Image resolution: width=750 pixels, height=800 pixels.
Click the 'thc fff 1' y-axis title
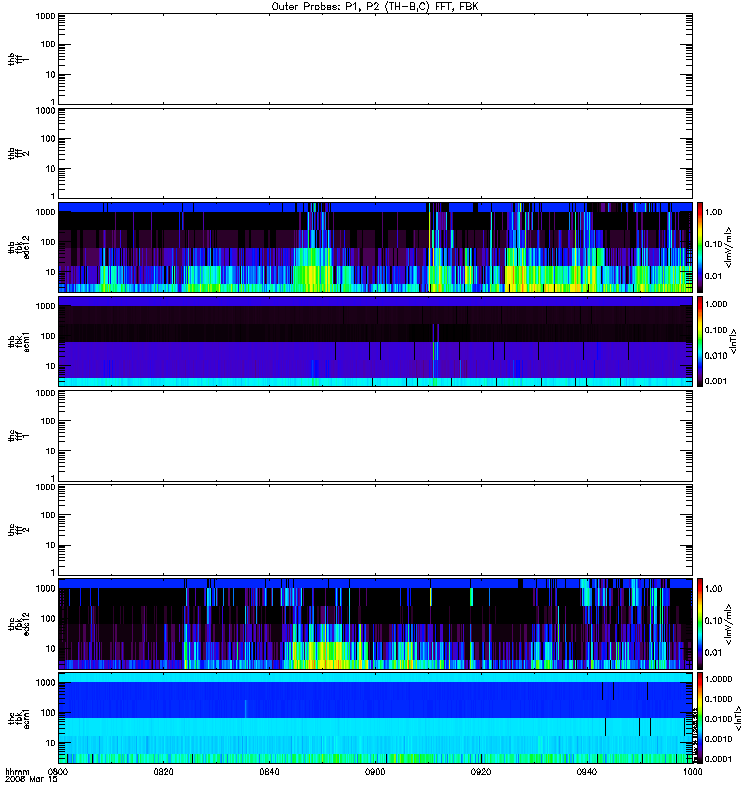[x=18, y=436]
